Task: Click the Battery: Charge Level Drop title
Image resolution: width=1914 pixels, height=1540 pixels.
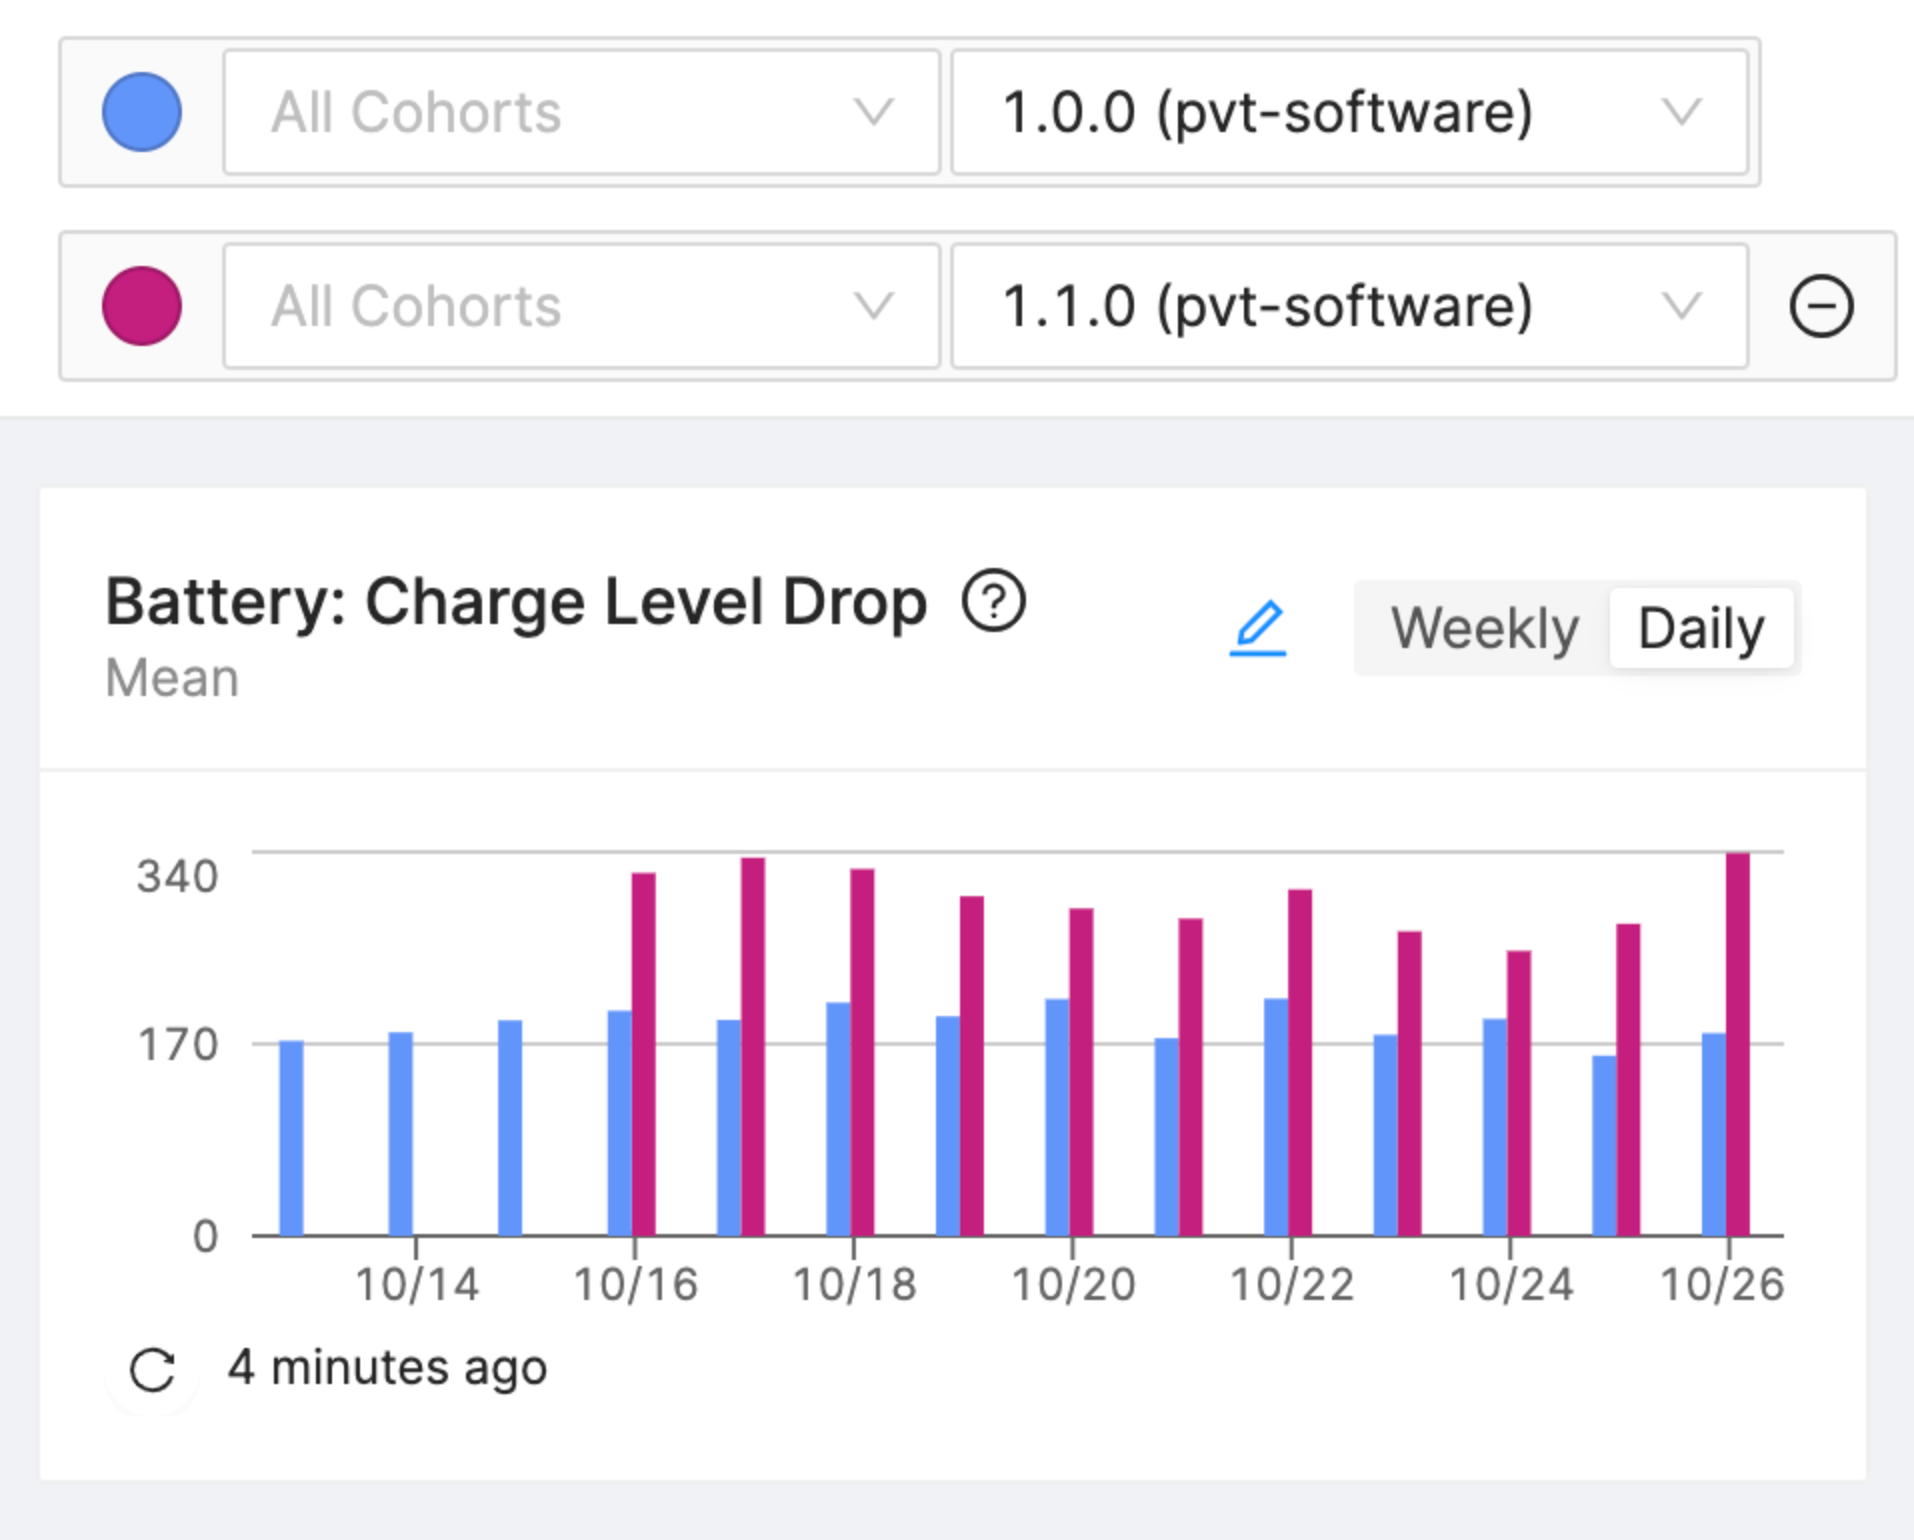Action: (516, 603)
